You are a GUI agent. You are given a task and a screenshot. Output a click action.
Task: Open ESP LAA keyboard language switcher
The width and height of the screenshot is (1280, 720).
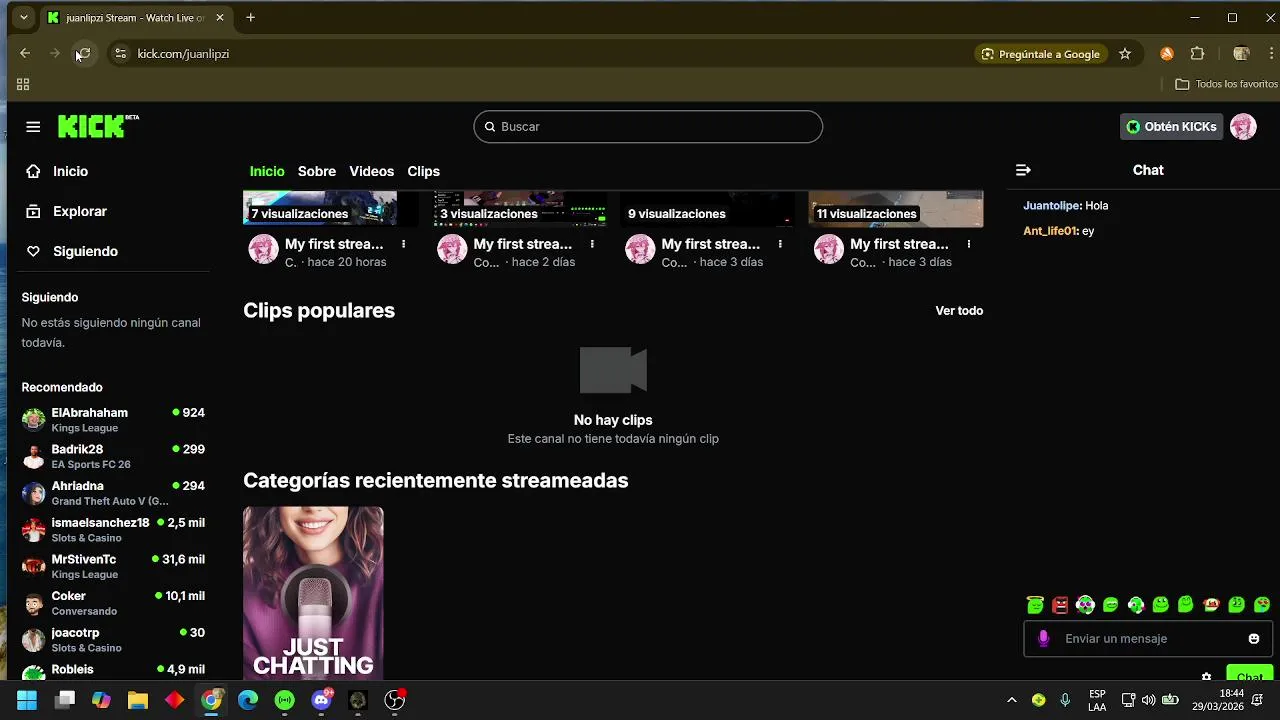pyautogui.click(x=1097, y=700)
